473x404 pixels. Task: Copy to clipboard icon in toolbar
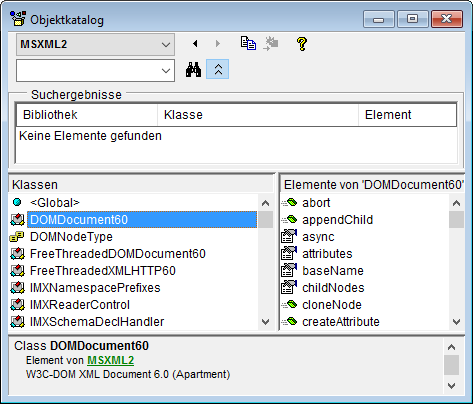[248, 43]
